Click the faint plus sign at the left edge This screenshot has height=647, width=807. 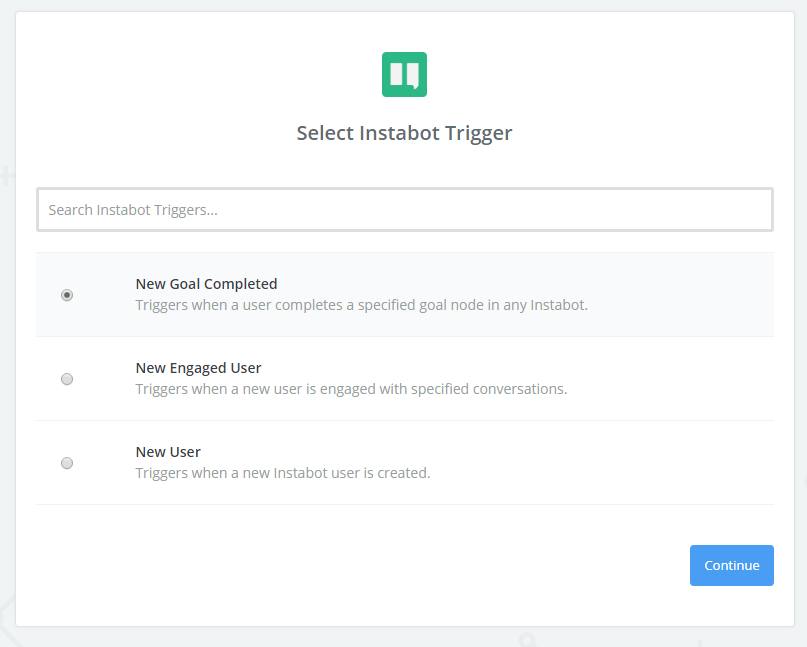coord(7,178)
